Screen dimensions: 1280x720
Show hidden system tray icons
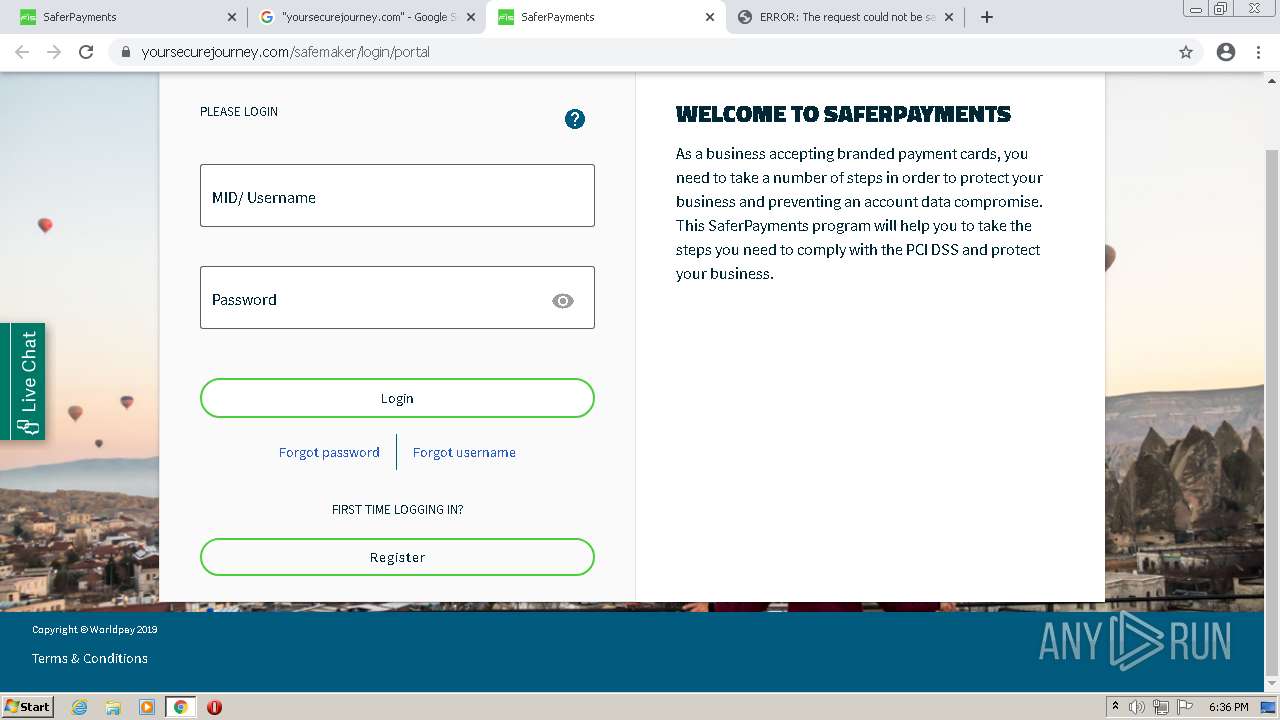click(x=1115, y=706)
